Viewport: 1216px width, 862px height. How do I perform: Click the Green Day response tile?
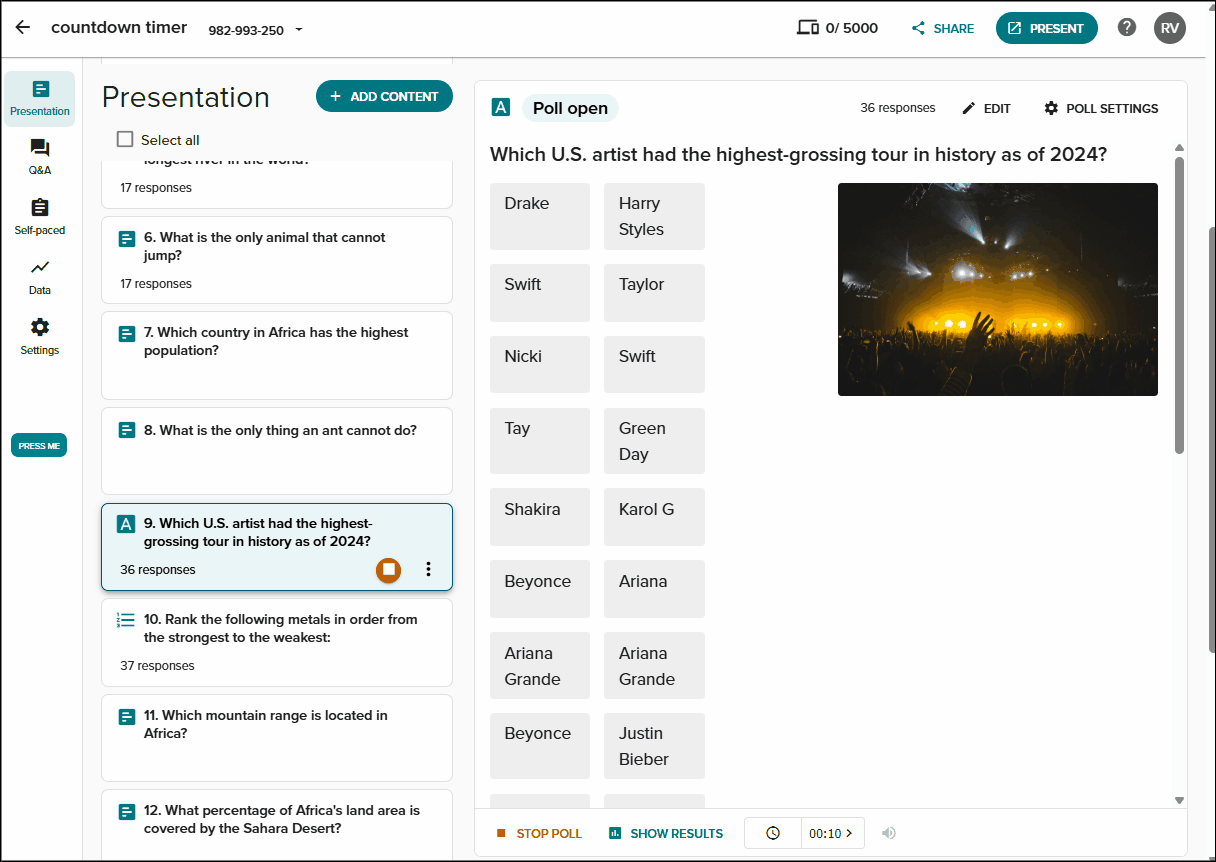(654, 441)
